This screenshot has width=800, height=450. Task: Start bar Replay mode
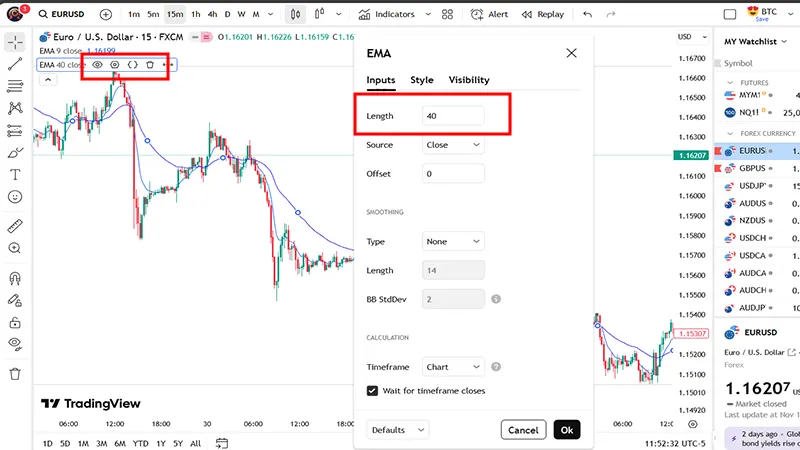coord(544,15)
